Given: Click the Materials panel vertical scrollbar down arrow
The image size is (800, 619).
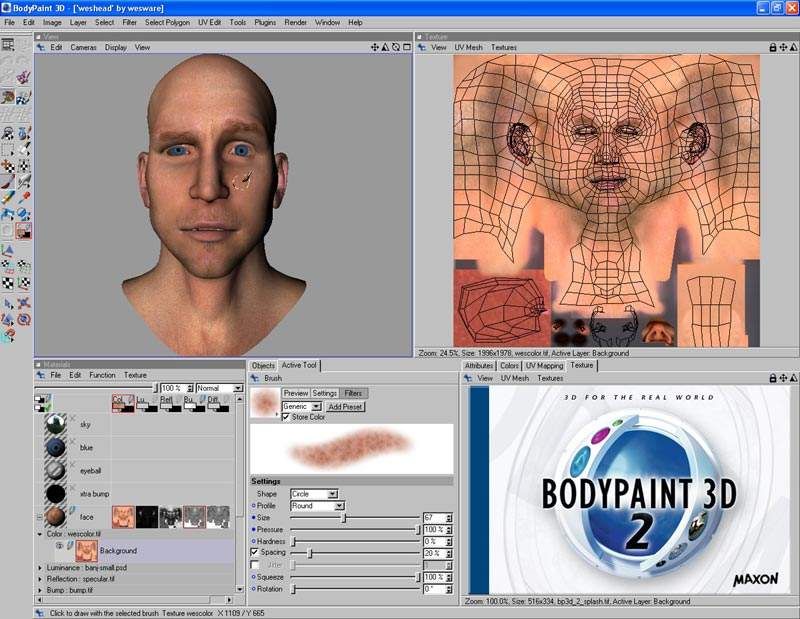Looking at the screenshot, I should 239,589.
